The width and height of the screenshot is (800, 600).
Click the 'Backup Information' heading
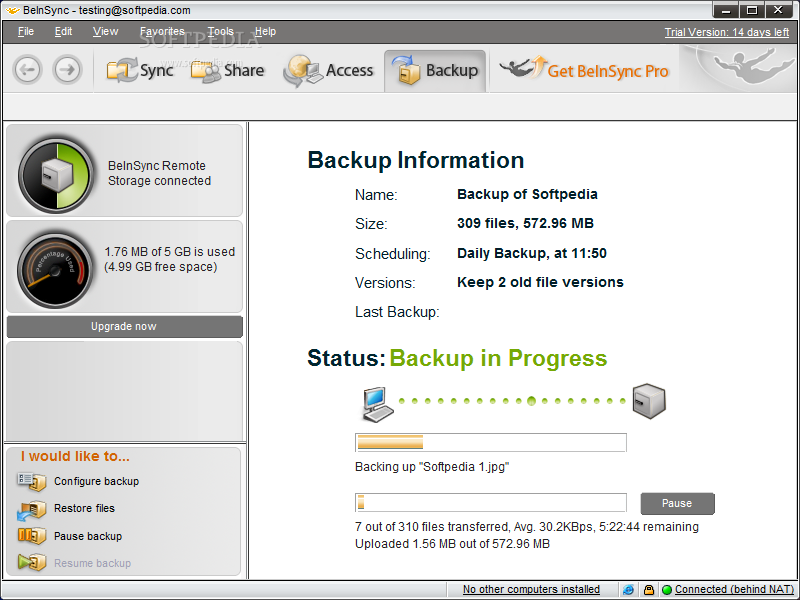[x=416, y=160]
